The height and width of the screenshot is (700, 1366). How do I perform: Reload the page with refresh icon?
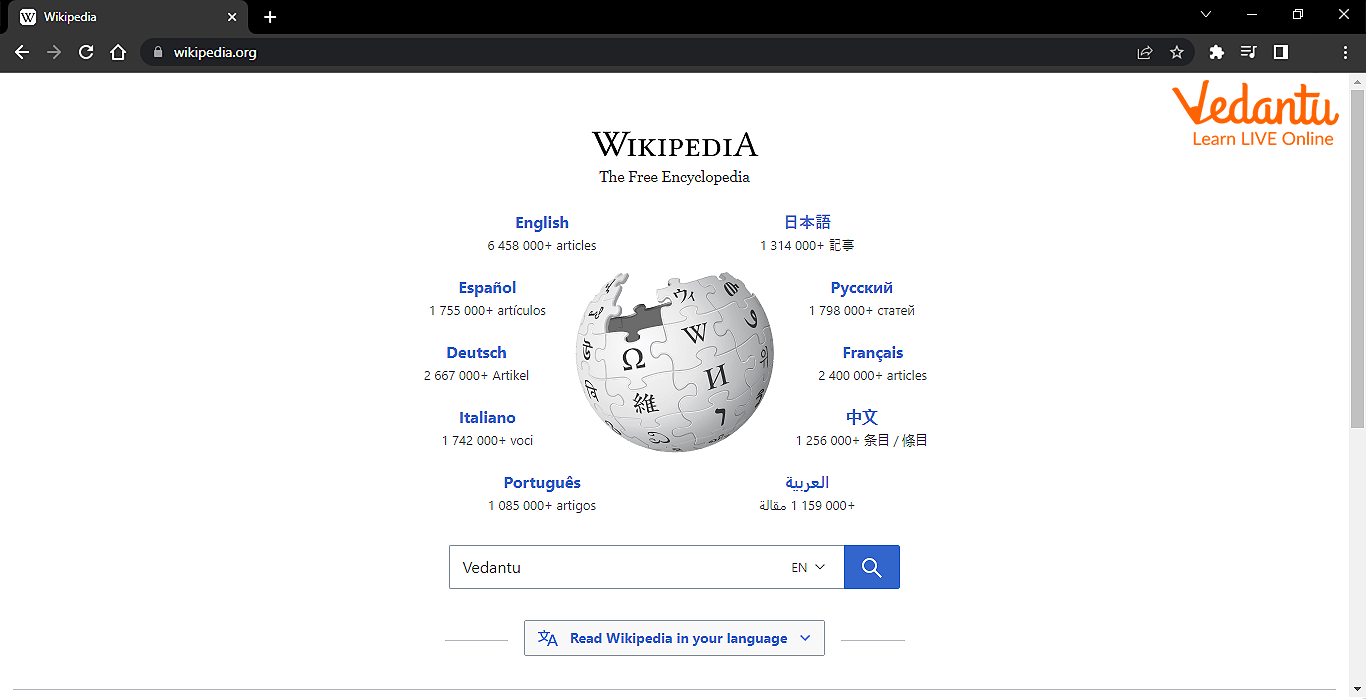pos(86,52)
